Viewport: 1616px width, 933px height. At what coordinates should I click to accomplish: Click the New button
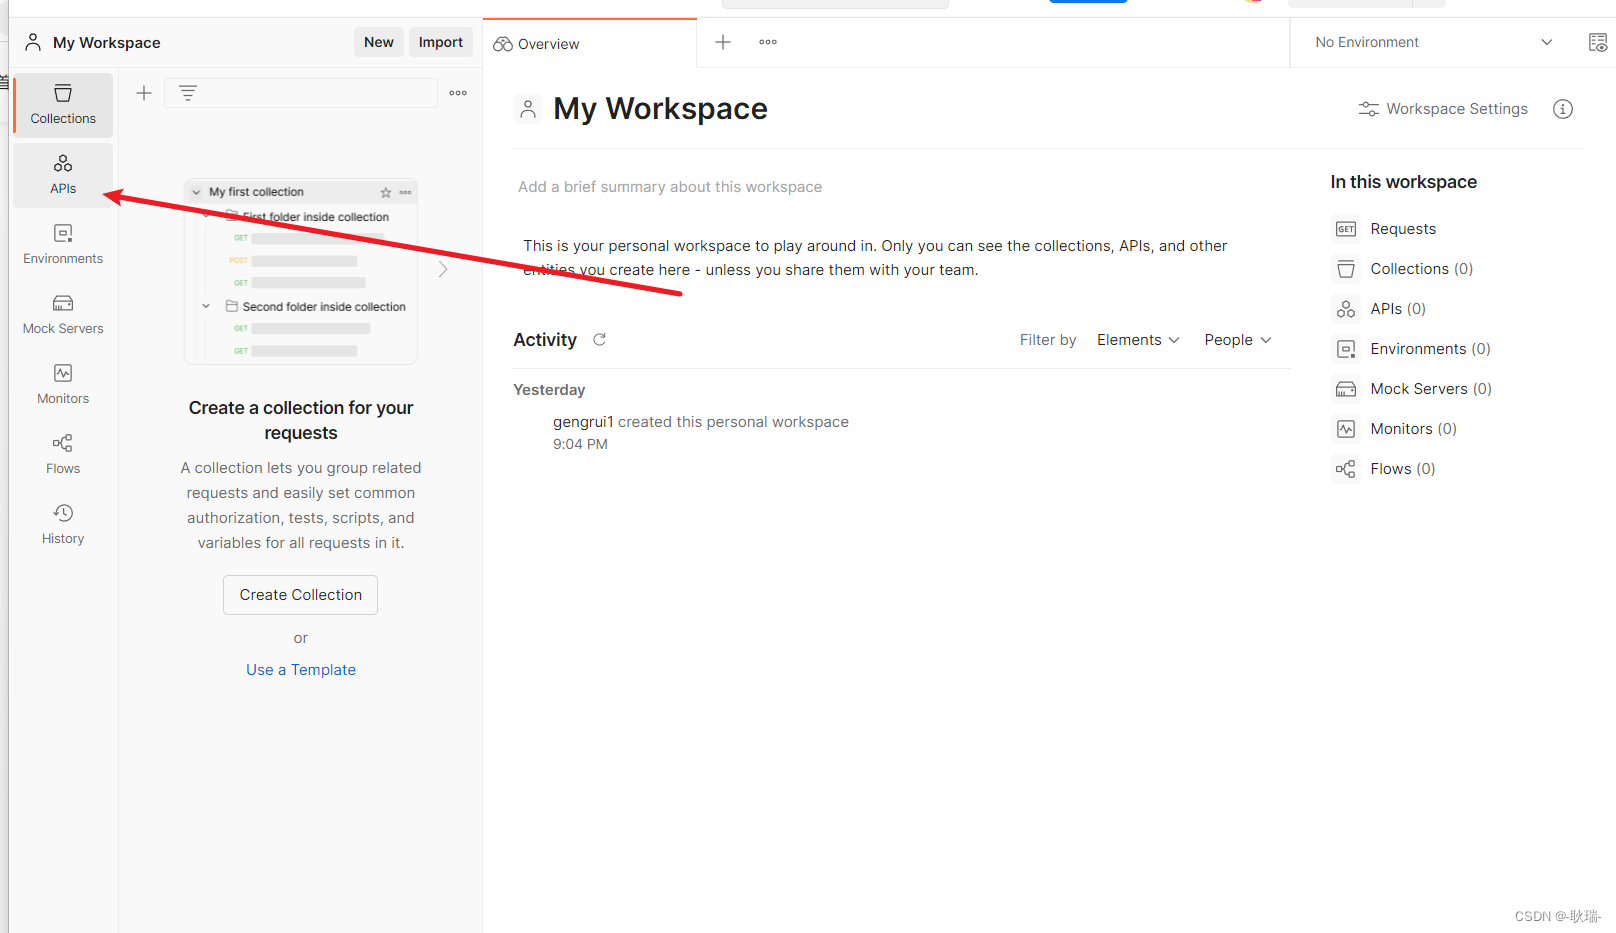click(x=379, y=42)
